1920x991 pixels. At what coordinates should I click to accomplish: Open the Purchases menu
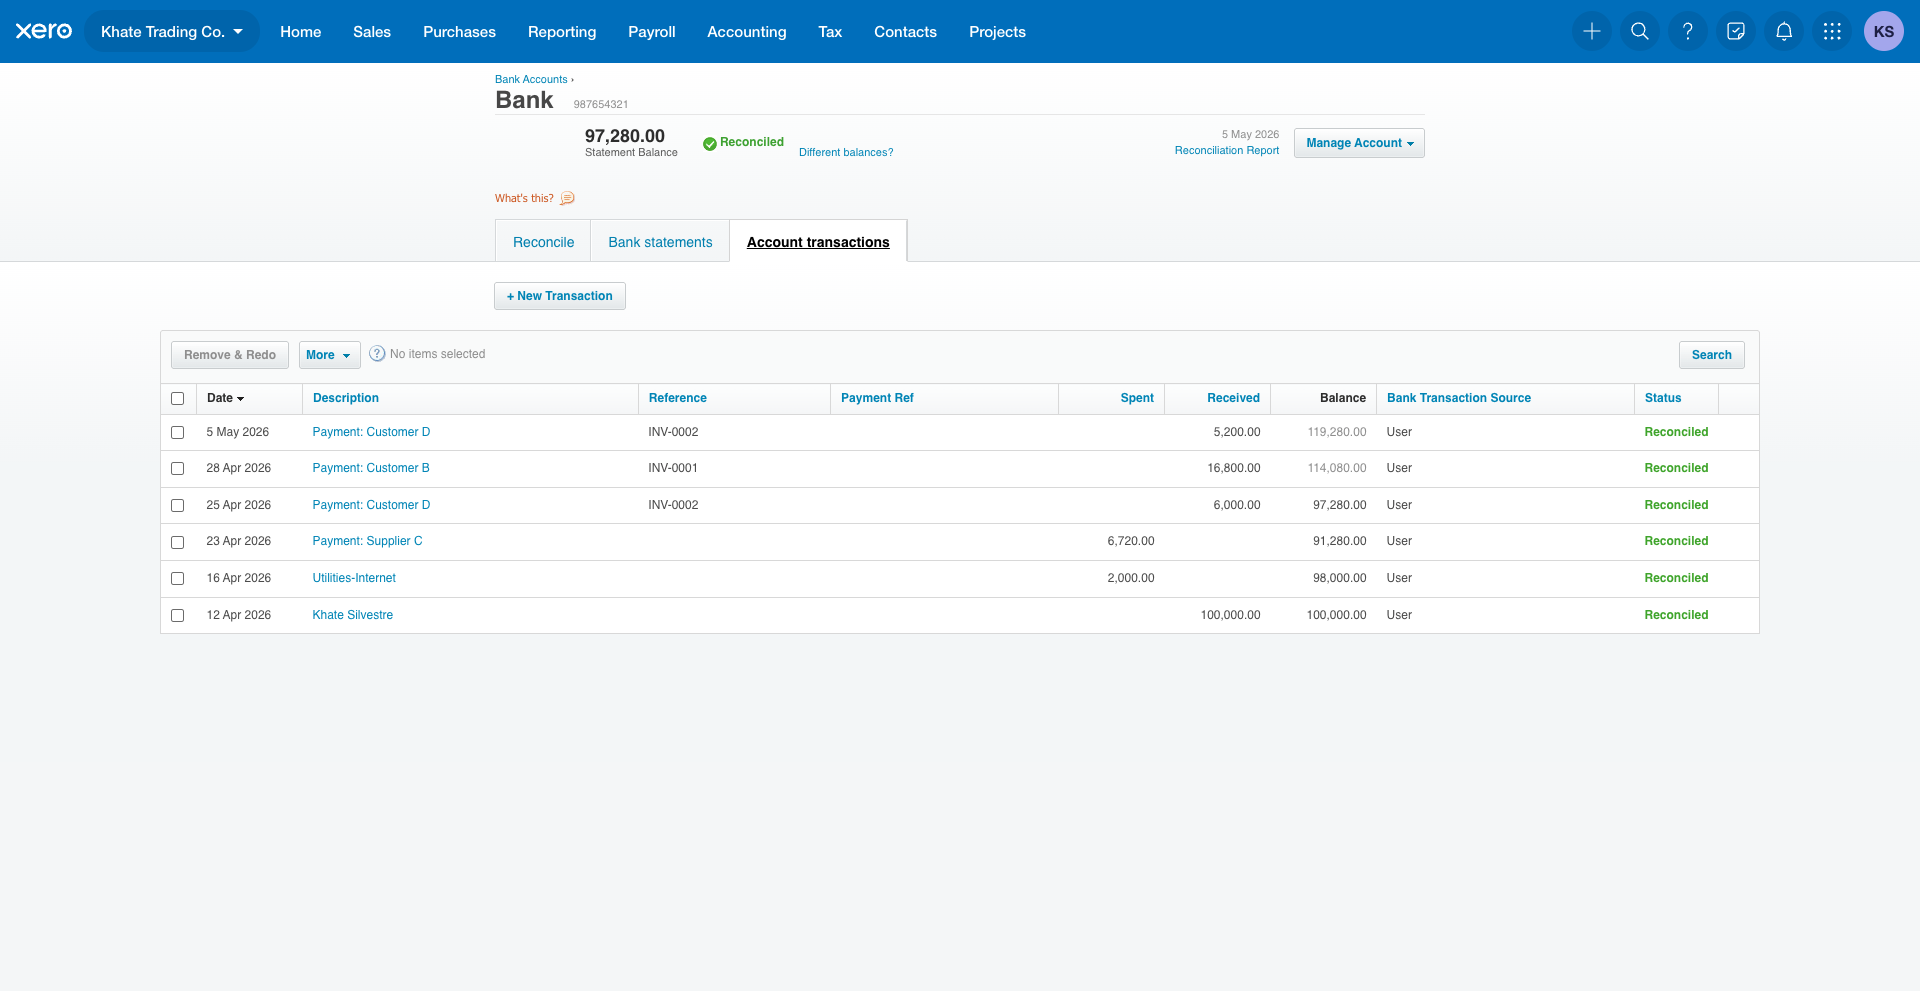pos(459,31)
